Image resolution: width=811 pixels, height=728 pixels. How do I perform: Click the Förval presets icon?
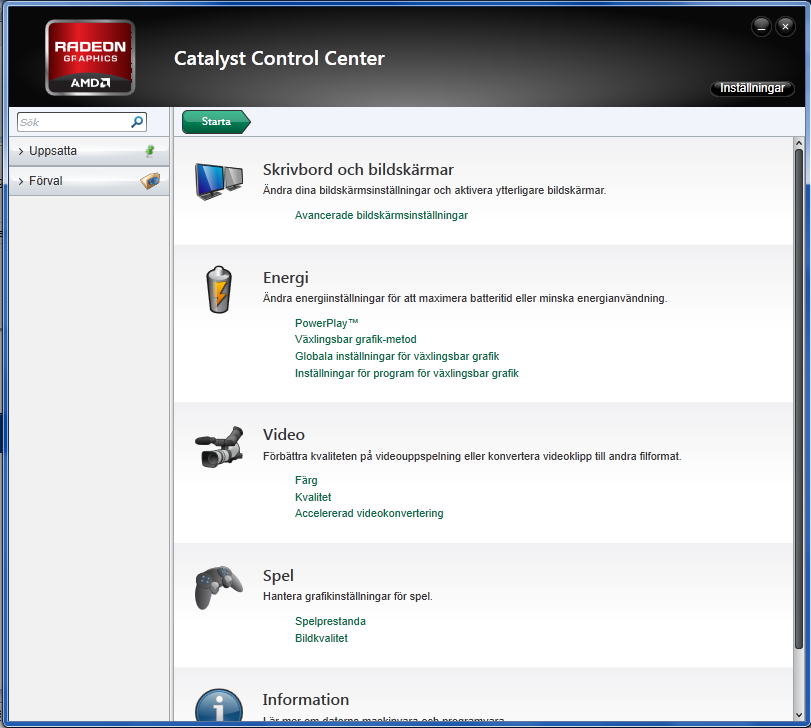[150, 181]
